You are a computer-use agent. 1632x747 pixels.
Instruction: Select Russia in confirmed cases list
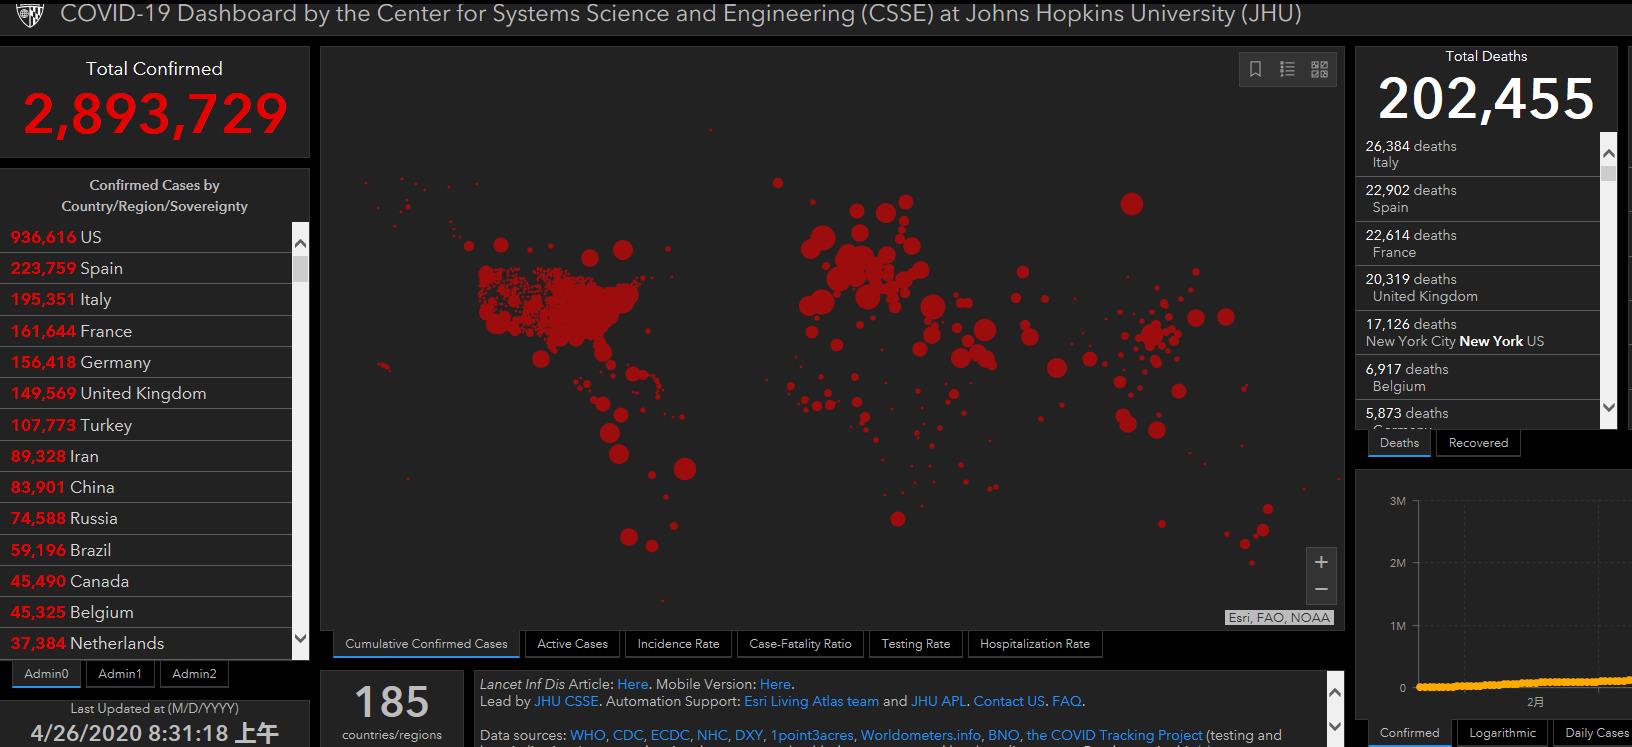pyautogui.click(x=146, y=518)
